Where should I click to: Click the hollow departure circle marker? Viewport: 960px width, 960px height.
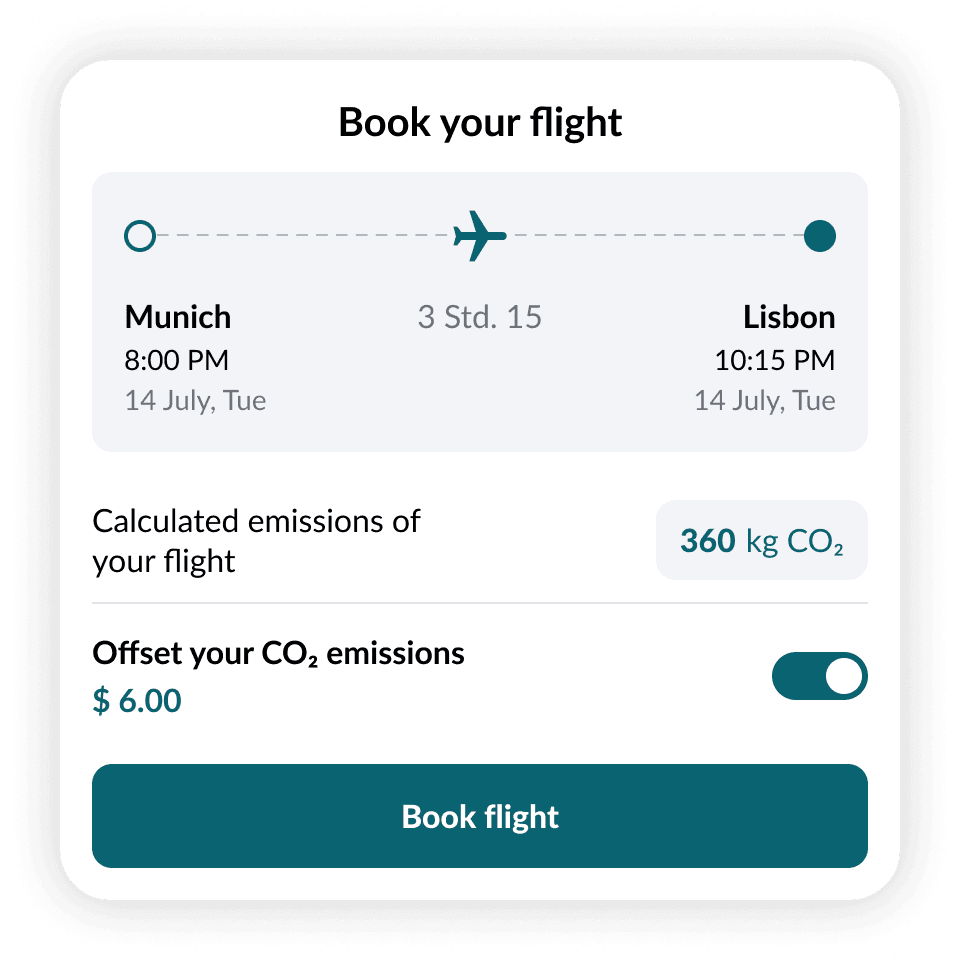pos(140,237)
